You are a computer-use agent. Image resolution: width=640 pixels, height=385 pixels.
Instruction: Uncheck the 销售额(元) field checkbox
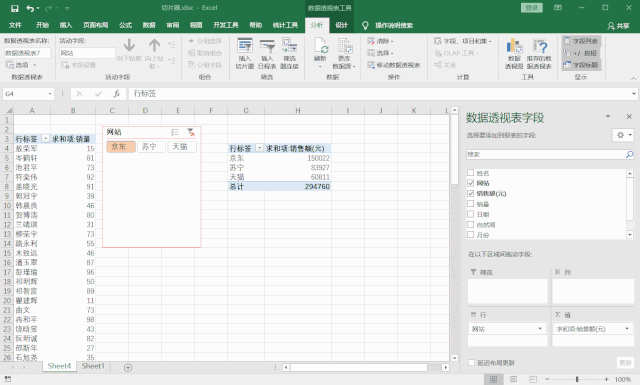(x=471, y=193)
